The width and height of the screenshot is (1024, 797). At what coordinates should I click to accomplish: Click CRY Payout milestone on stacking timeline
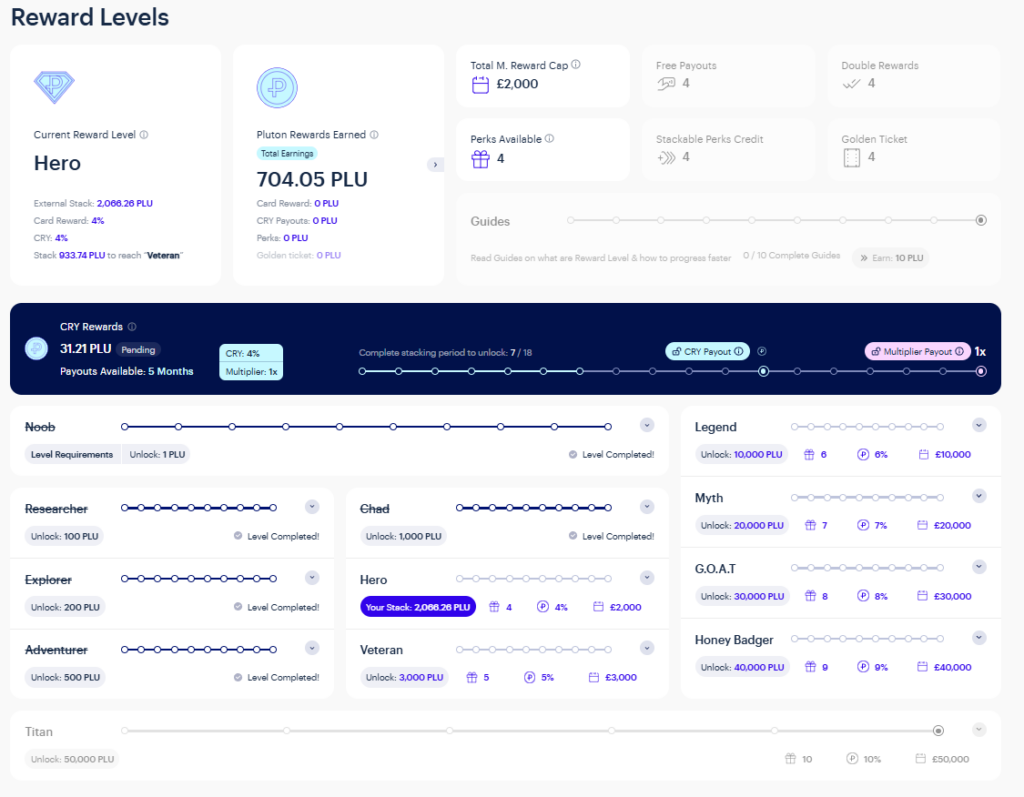763,371
